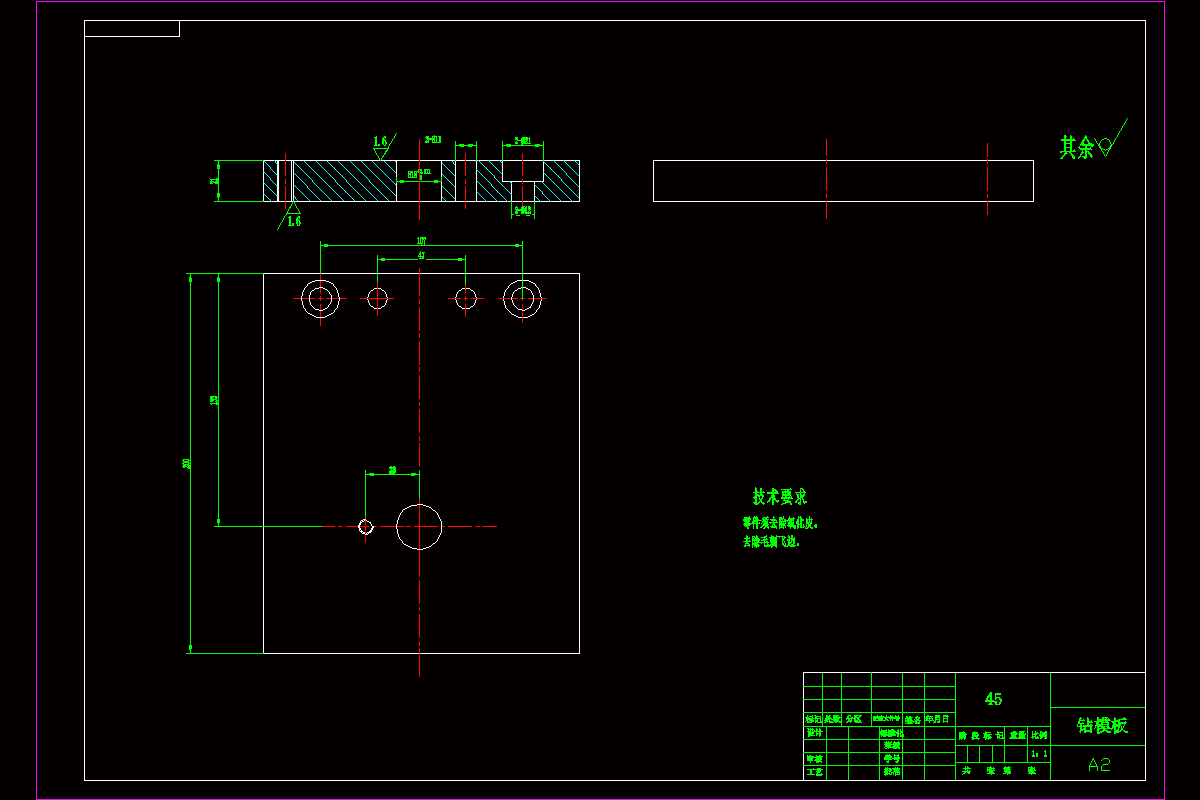Click the 年月日 column header
The height and width of the screenshot is (800, 1200).
938,719
